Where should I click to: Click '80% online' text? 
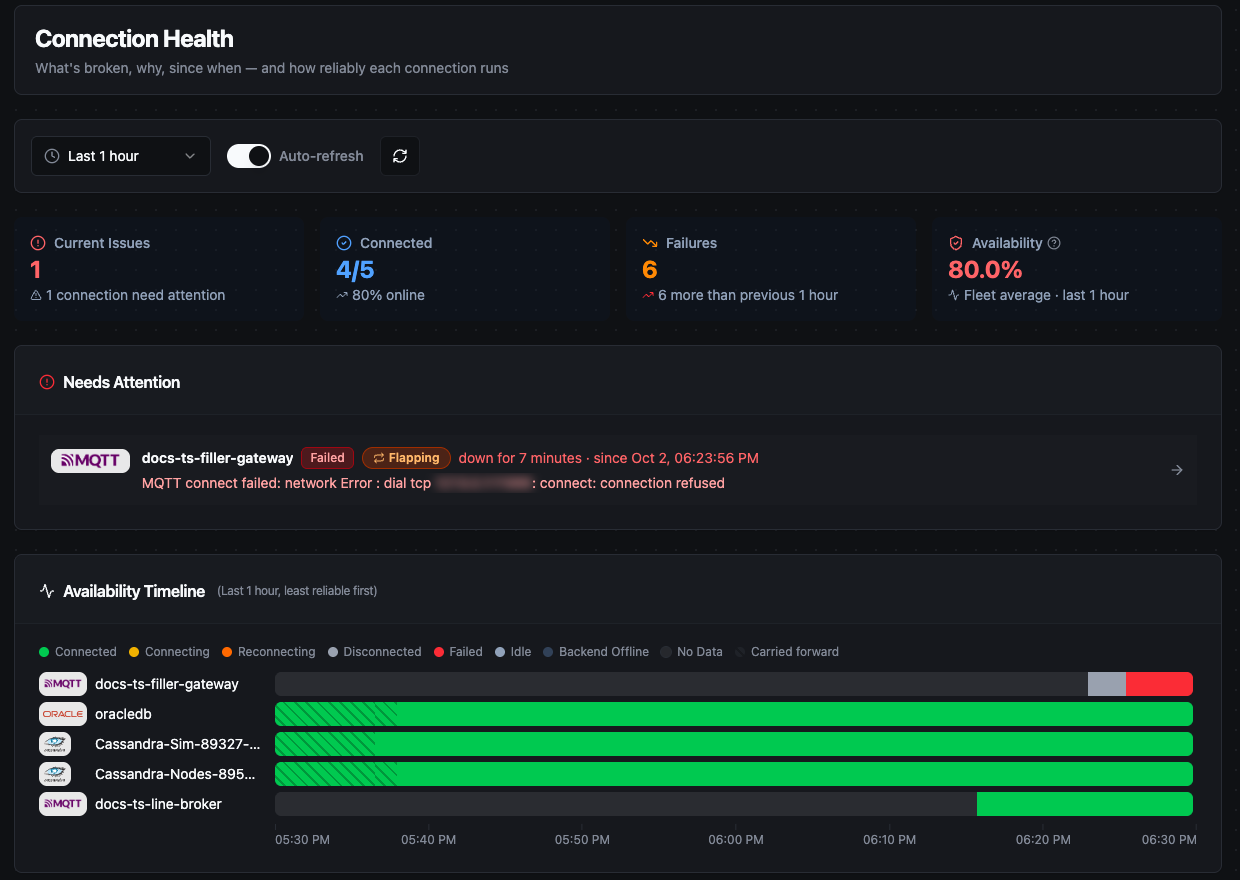click(388, 295)
